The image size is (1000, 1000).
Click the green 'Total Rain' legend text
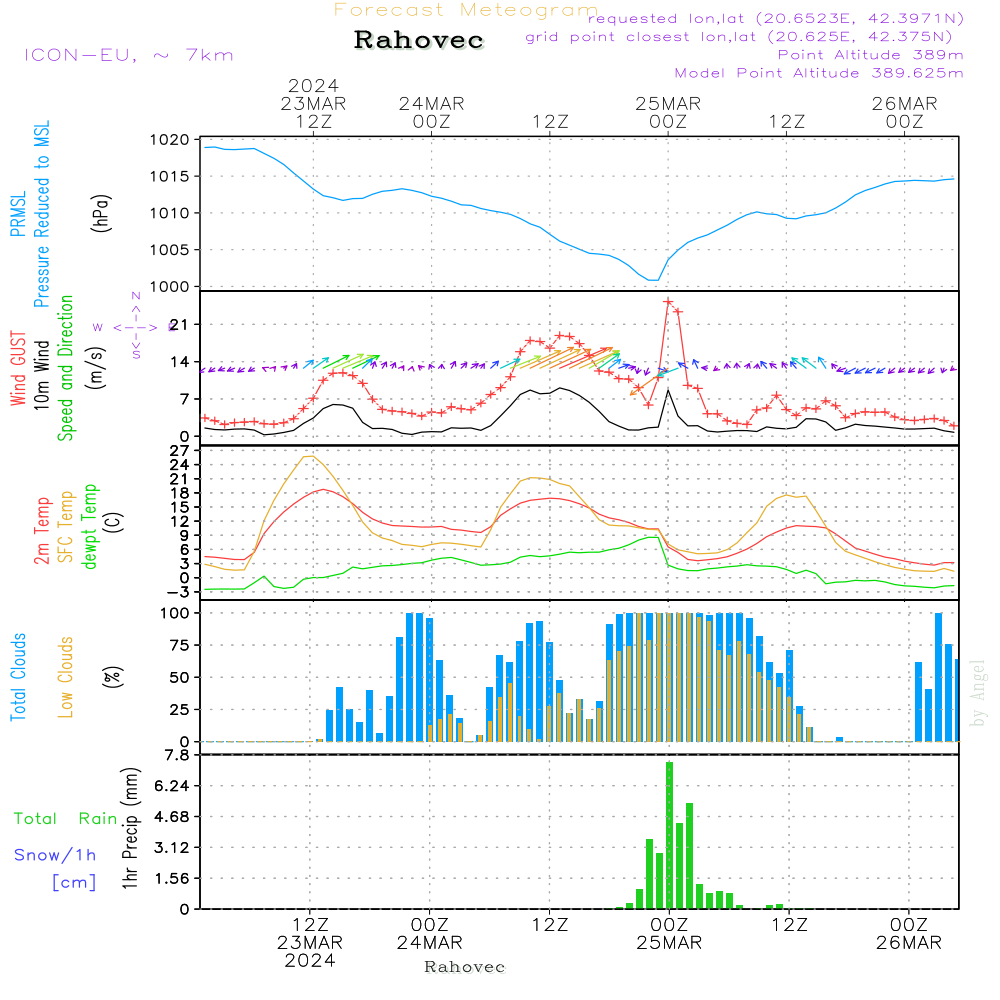point(66,818)
